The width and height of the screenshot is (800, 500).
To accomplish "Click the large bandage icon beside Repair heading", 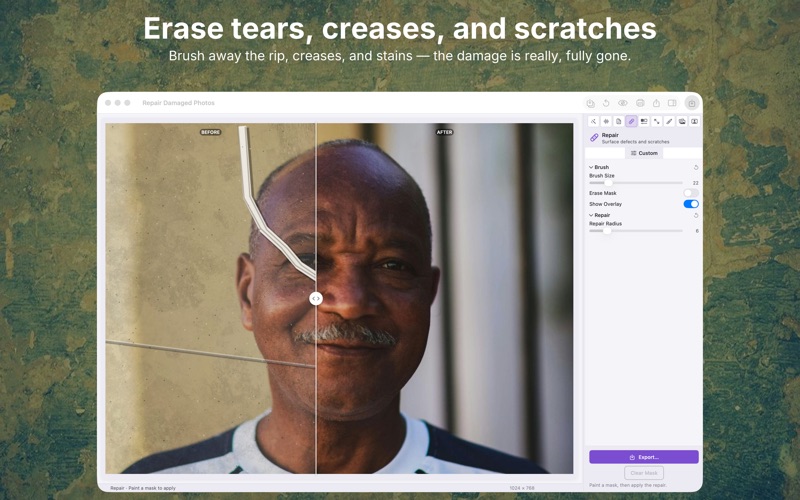I will 594,138.
